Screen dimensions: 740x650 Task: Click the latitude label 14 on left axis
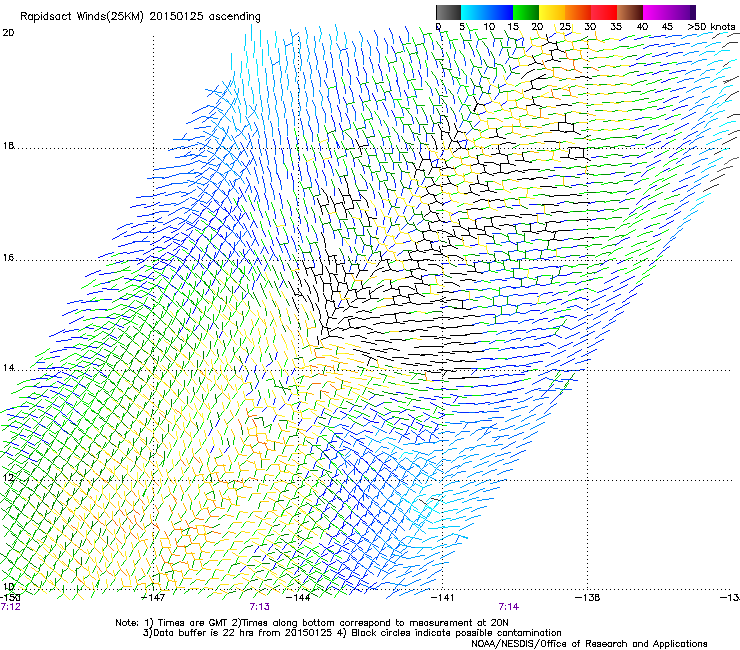[x=8, y=368]
